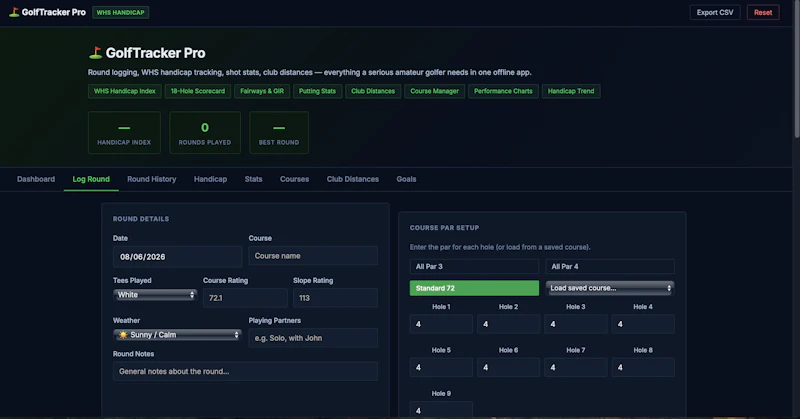Open the Goals tab
The height and width of the screenshot is (419, 800).
pyautogui.click(x=406, y=179)
